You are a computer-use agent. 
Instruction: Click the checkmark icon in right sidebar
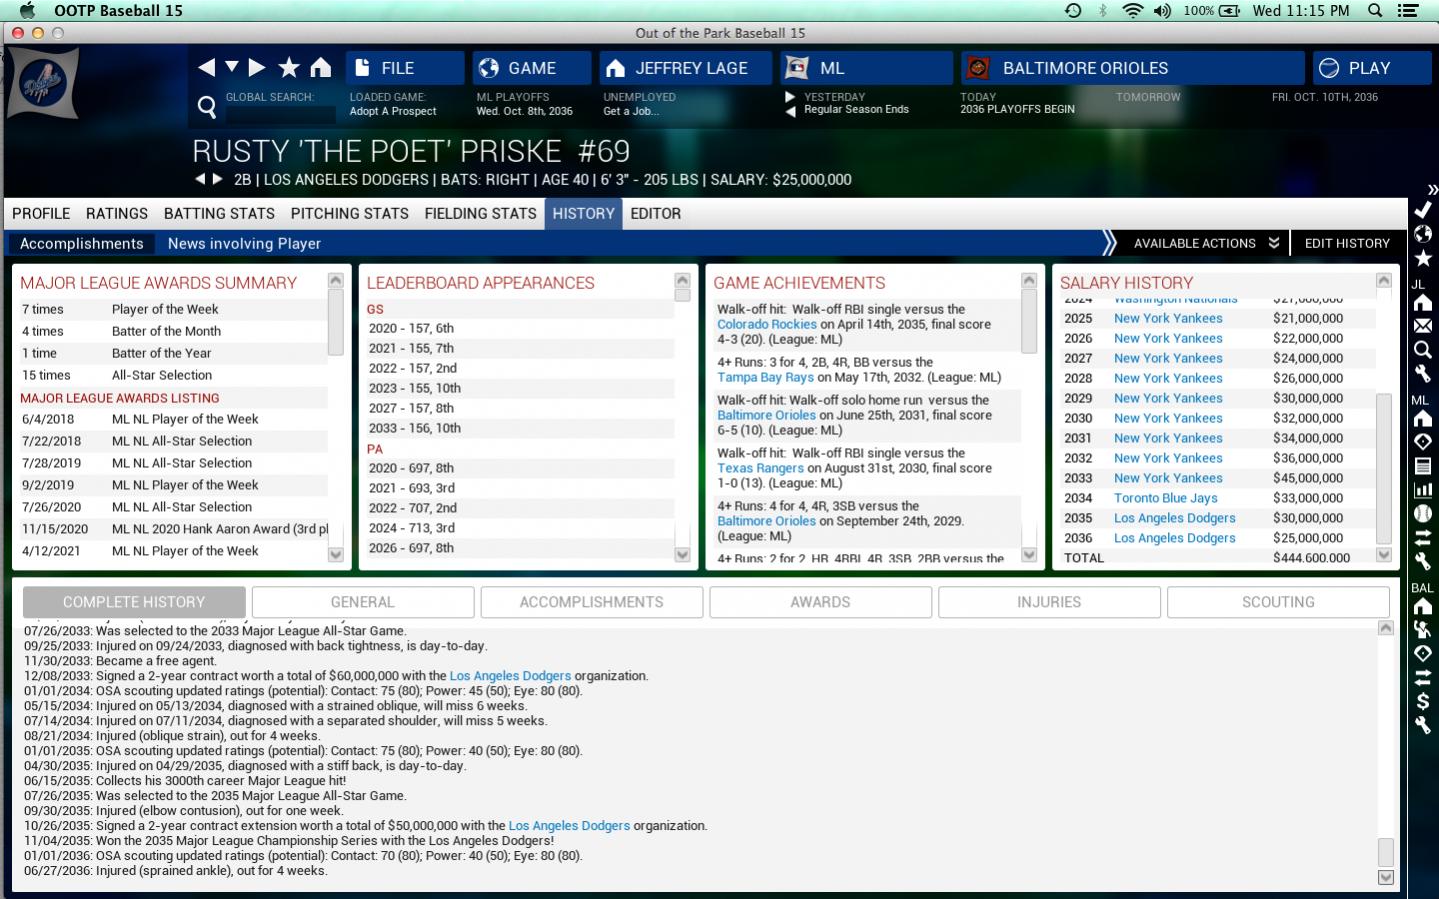(x=1422, y=210)
